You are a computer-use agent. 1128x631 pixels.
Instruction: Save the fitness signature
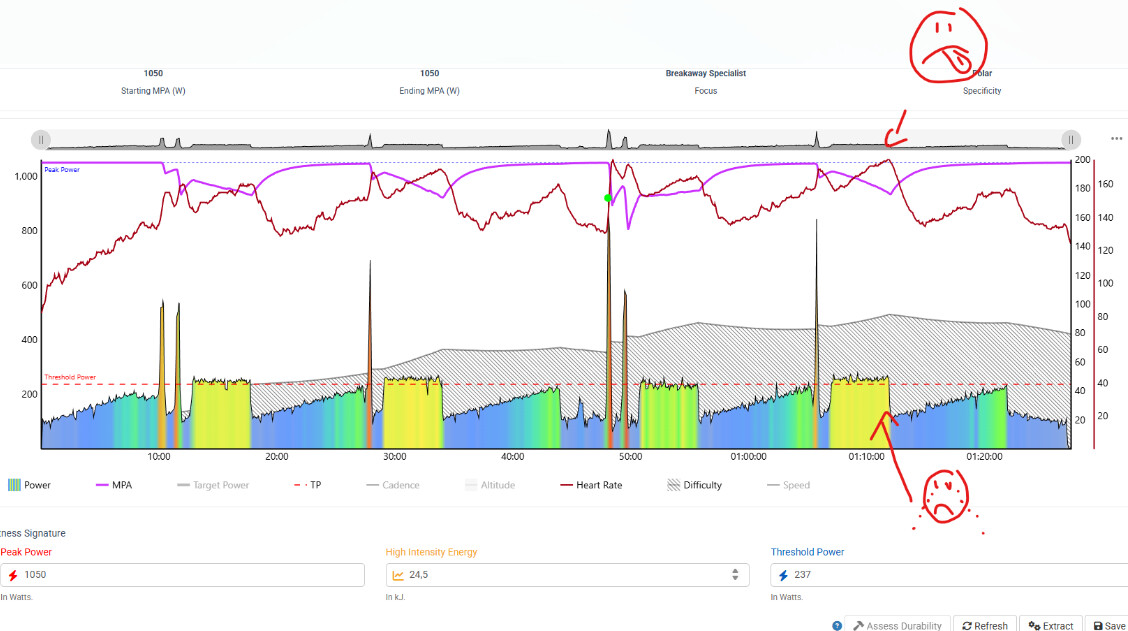tap(1108, 625)
